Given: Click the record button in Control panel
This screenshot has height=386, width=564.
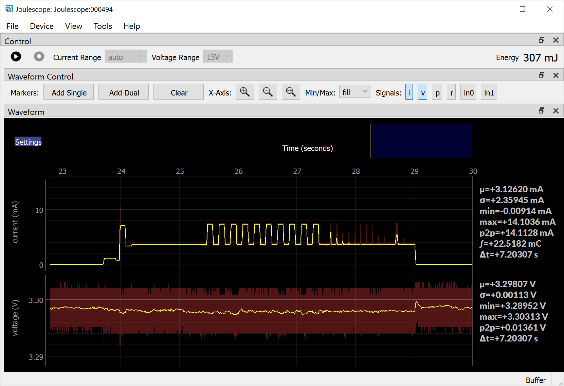Looking at the screenshot, I should point(39,57).
